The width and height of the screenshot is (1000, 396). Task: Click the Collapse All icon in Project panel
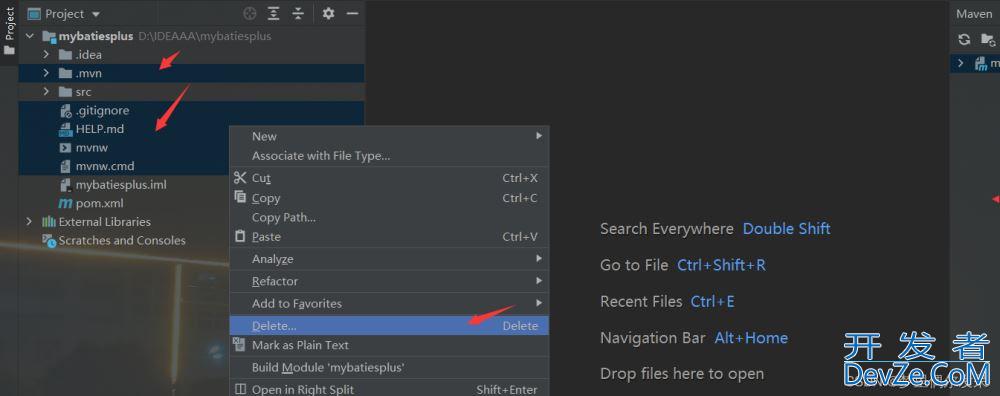click(298, 13)
